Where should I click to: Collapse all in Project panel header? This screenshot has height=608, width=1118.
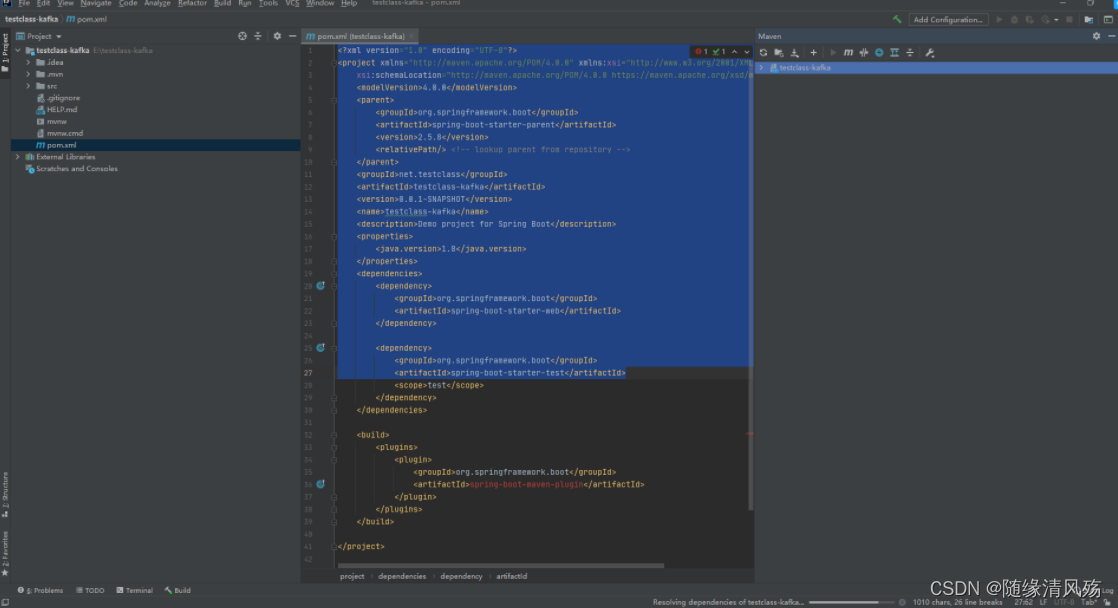click(x=258, y=36)
